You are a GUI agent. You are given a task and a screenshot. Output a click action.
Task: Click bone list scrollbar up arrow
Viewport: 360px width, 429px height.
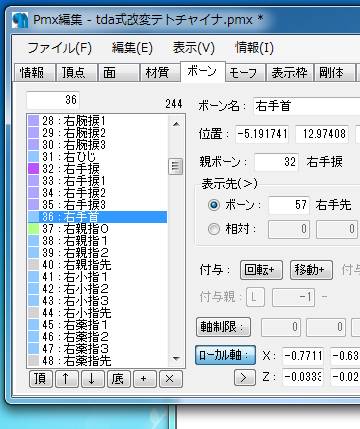pos(176,124)
